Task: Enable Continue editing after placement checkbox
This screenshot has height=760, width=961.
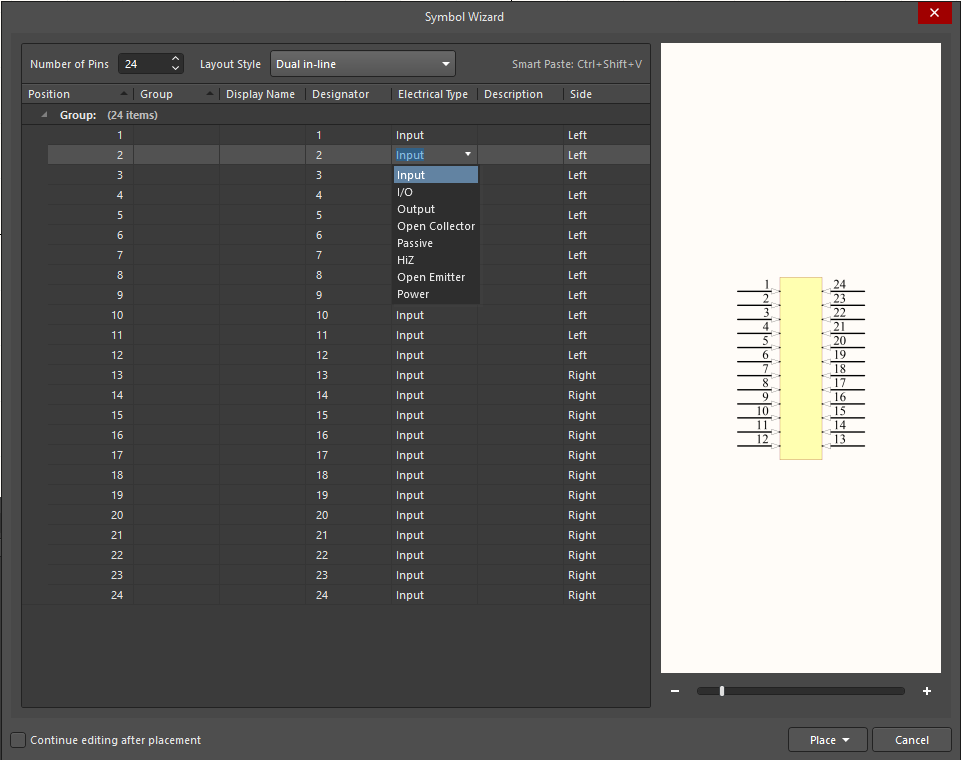Action: tap(18, 740)
